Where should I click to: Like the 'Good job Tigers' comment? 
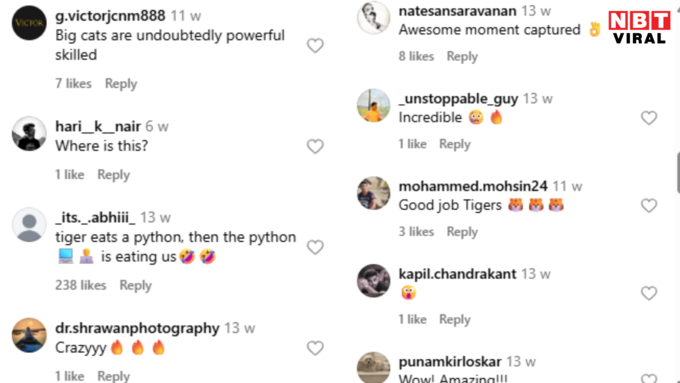click(649, 205)
